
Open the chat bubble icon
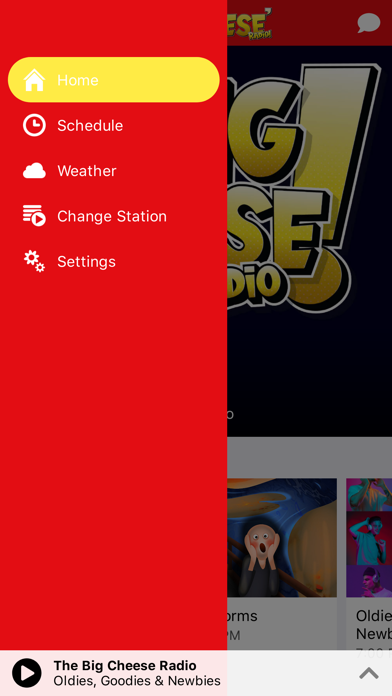click(369, 23)
